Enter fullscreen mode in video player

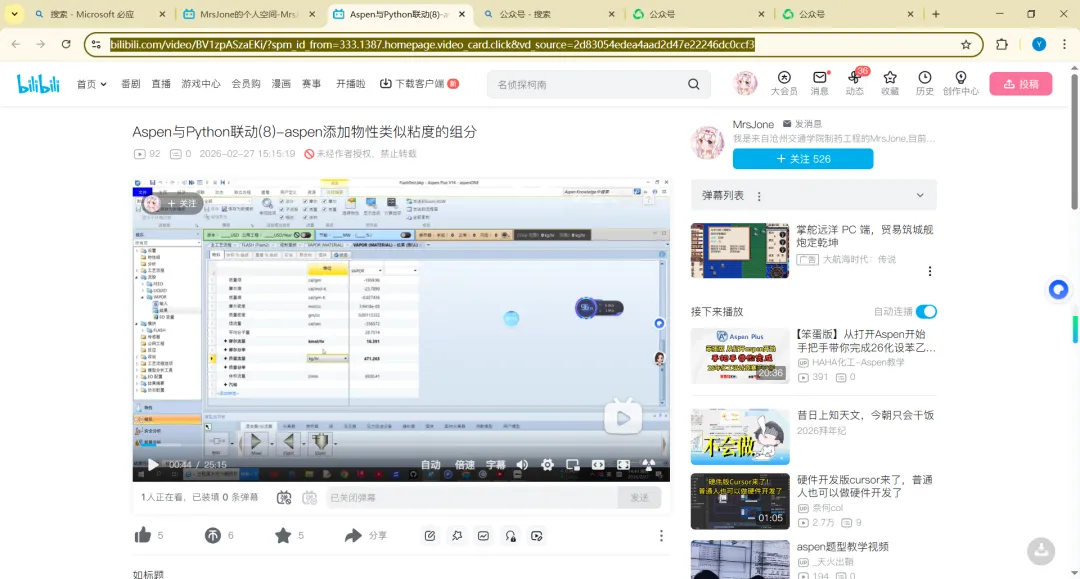[623, 465]
